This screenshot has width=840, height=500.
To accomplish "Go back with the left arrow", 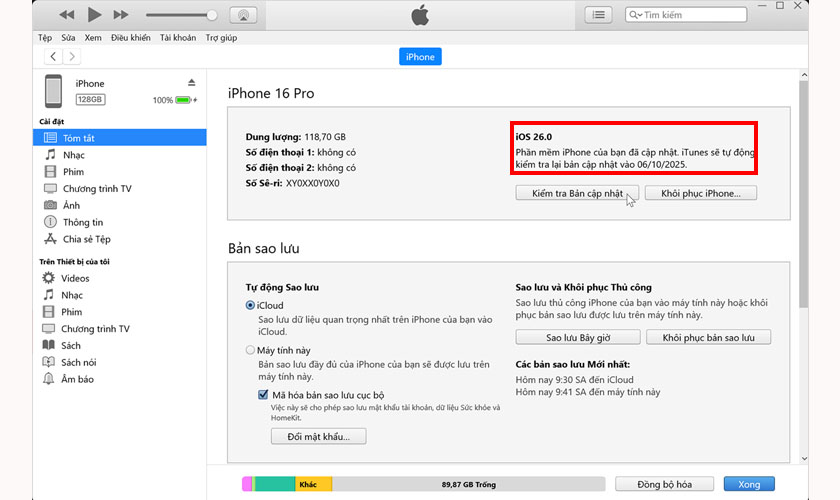I will 53,56.
